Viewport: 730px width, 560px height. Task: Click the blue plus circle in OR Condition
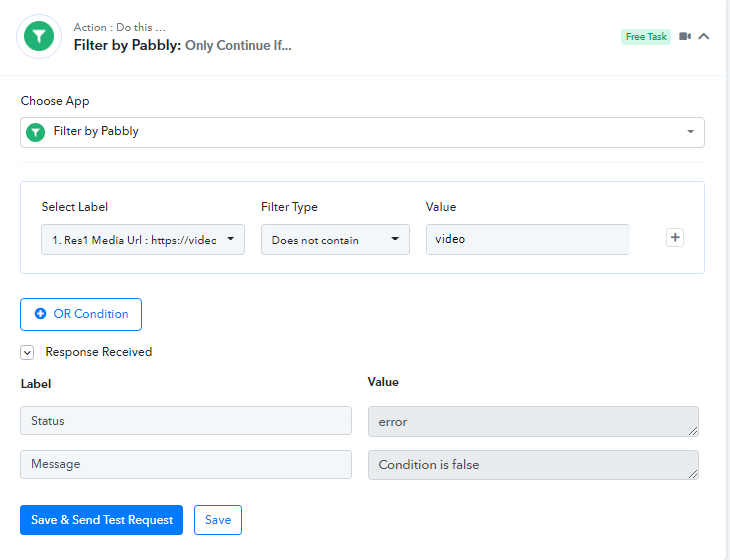[41, 314]
